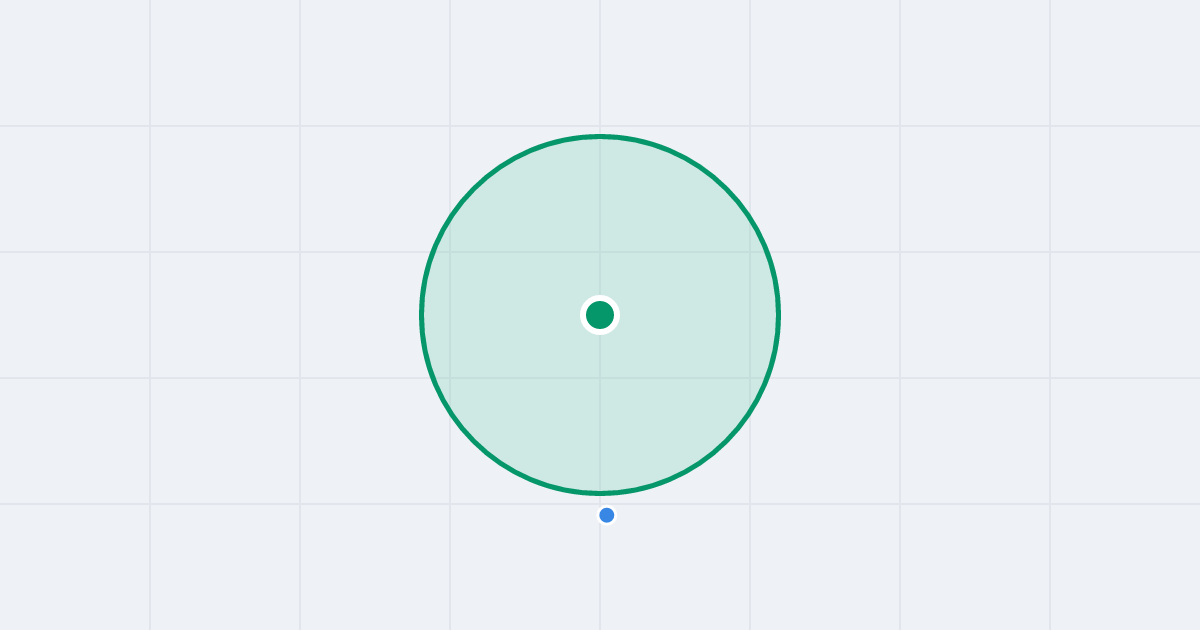
Task: Click the grid intersection in the bottom-right canvas corner
Action: click(1050, 504)
